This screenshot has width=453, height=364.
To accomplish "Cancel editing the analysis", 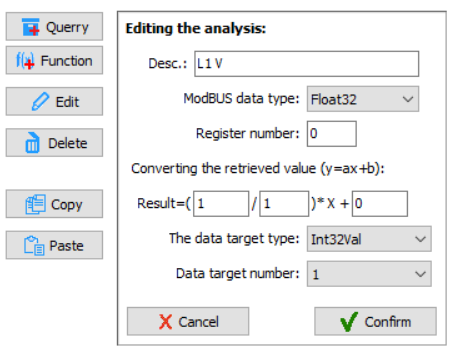I will click(188, 321).
